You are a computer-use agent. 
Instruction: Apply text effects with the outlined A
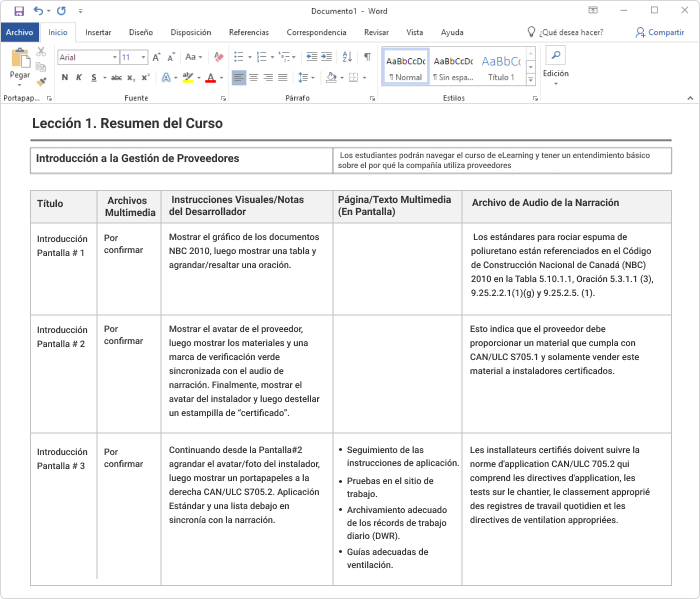[166, 78]
